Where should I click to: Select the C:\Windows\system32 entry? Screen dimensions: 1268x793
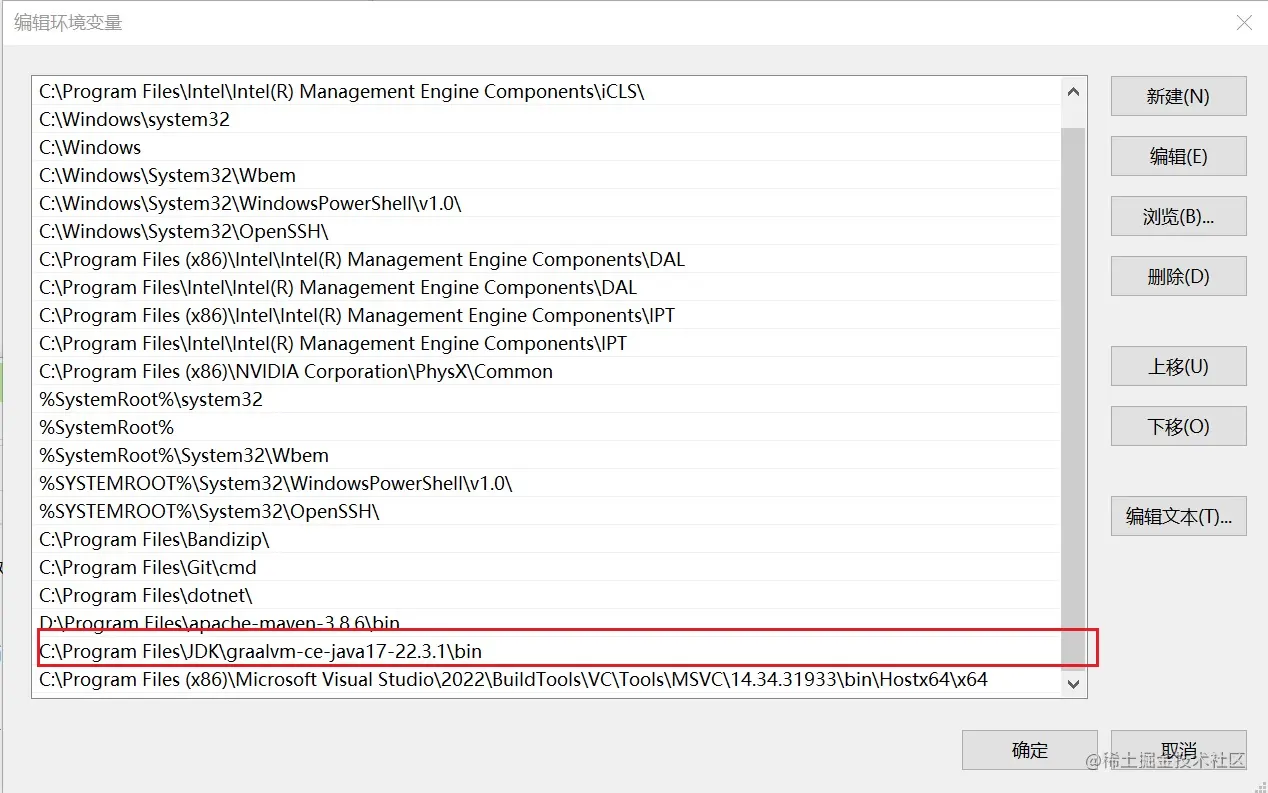tap(548, 119)
